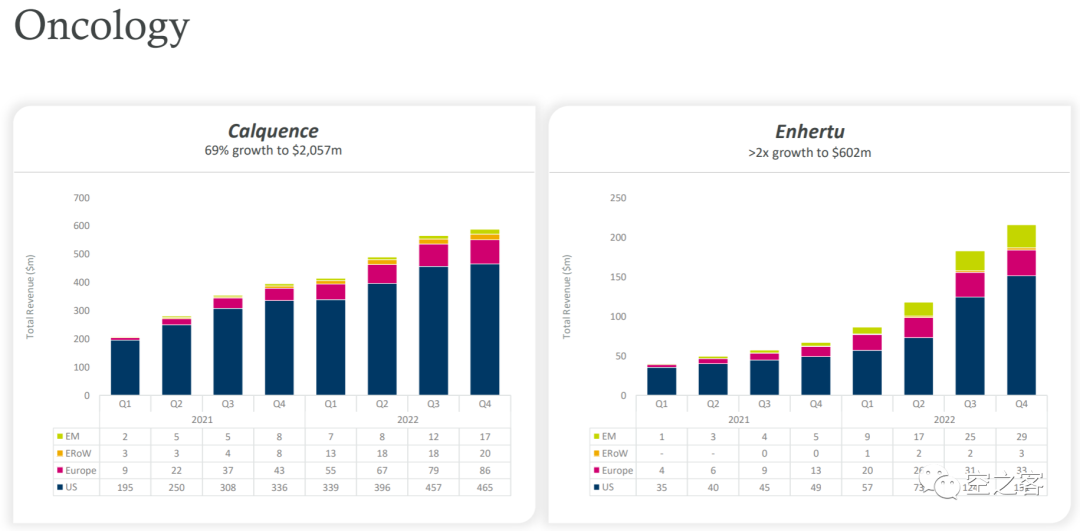Click the US legend swatch in the Enhertu table
The image size is (1080, 531).
tap(596, 488)
